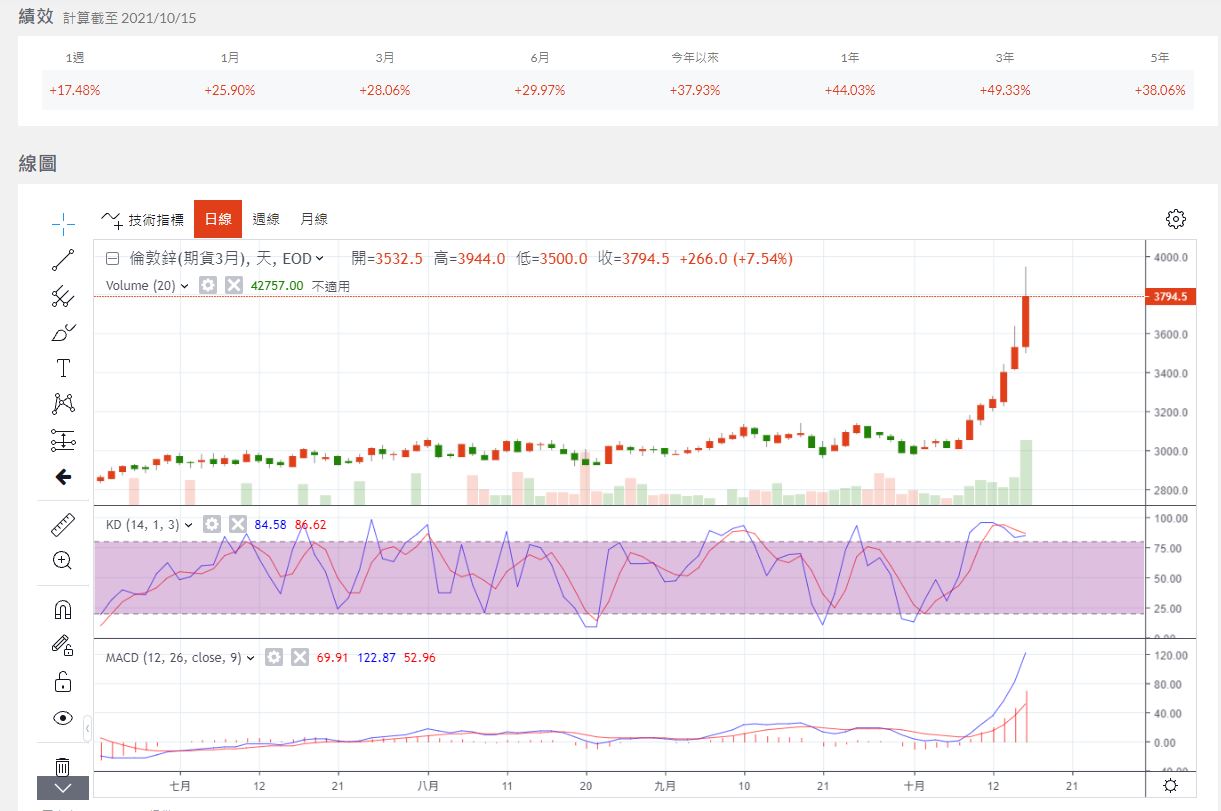
Task: Select the brush drawing tool
Action: click(x=63, y=332)
